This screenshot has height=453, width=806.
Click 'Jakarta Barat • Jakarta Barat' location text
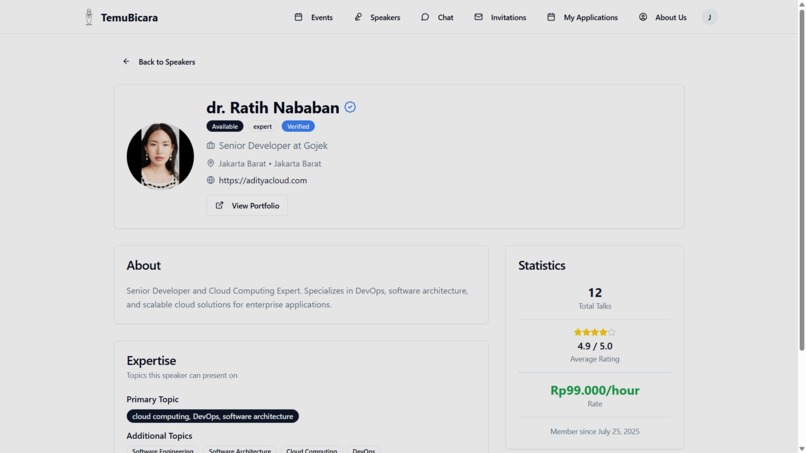click(270, 164)
